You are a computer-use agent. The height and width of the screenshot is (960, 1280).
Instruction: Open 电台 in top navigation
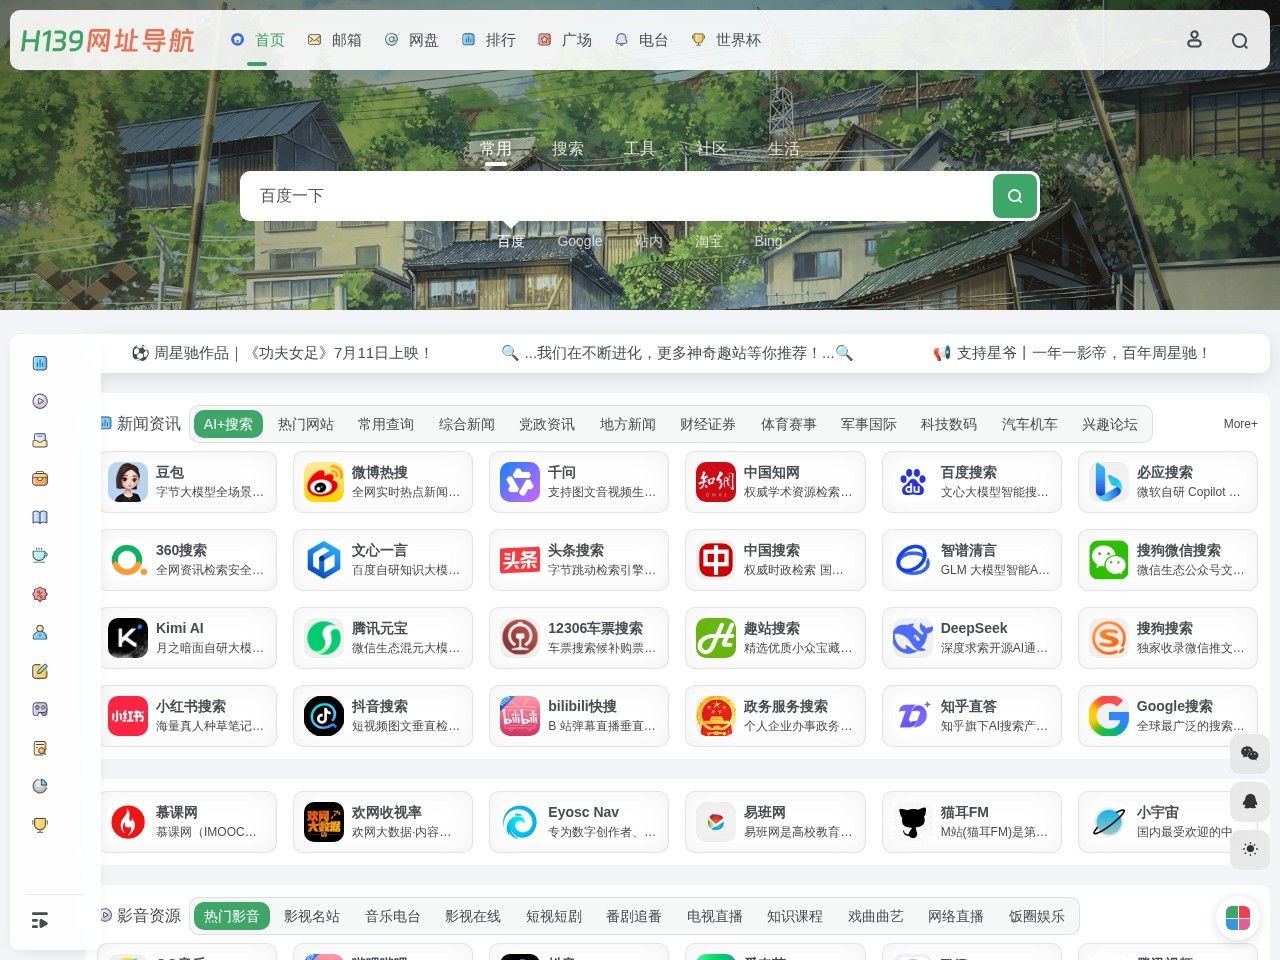(641, 40)
